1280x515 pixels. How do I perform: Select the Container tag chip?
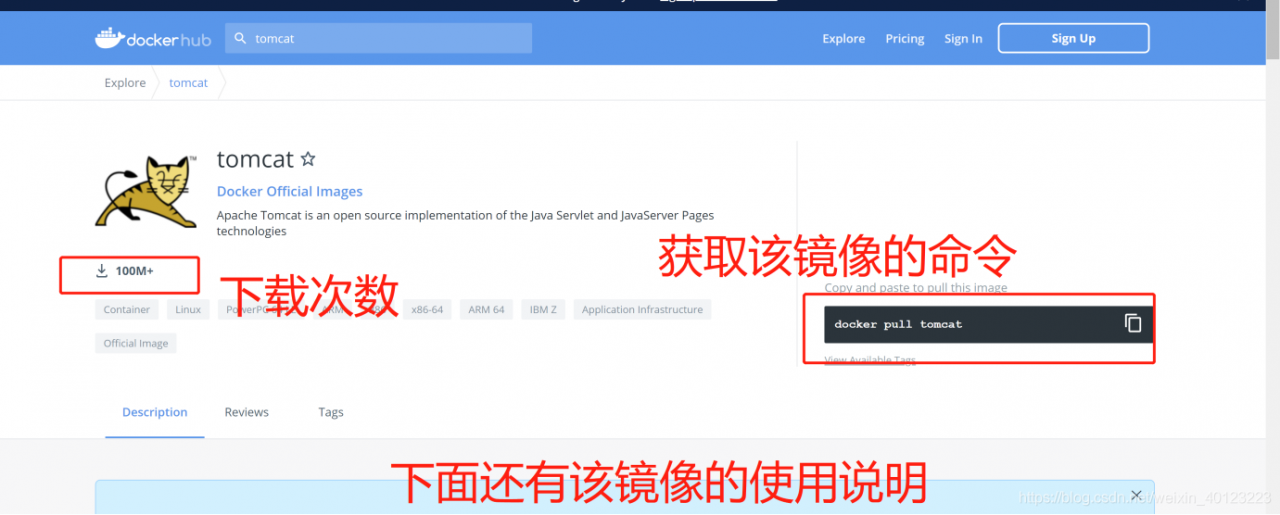[127, 310]
